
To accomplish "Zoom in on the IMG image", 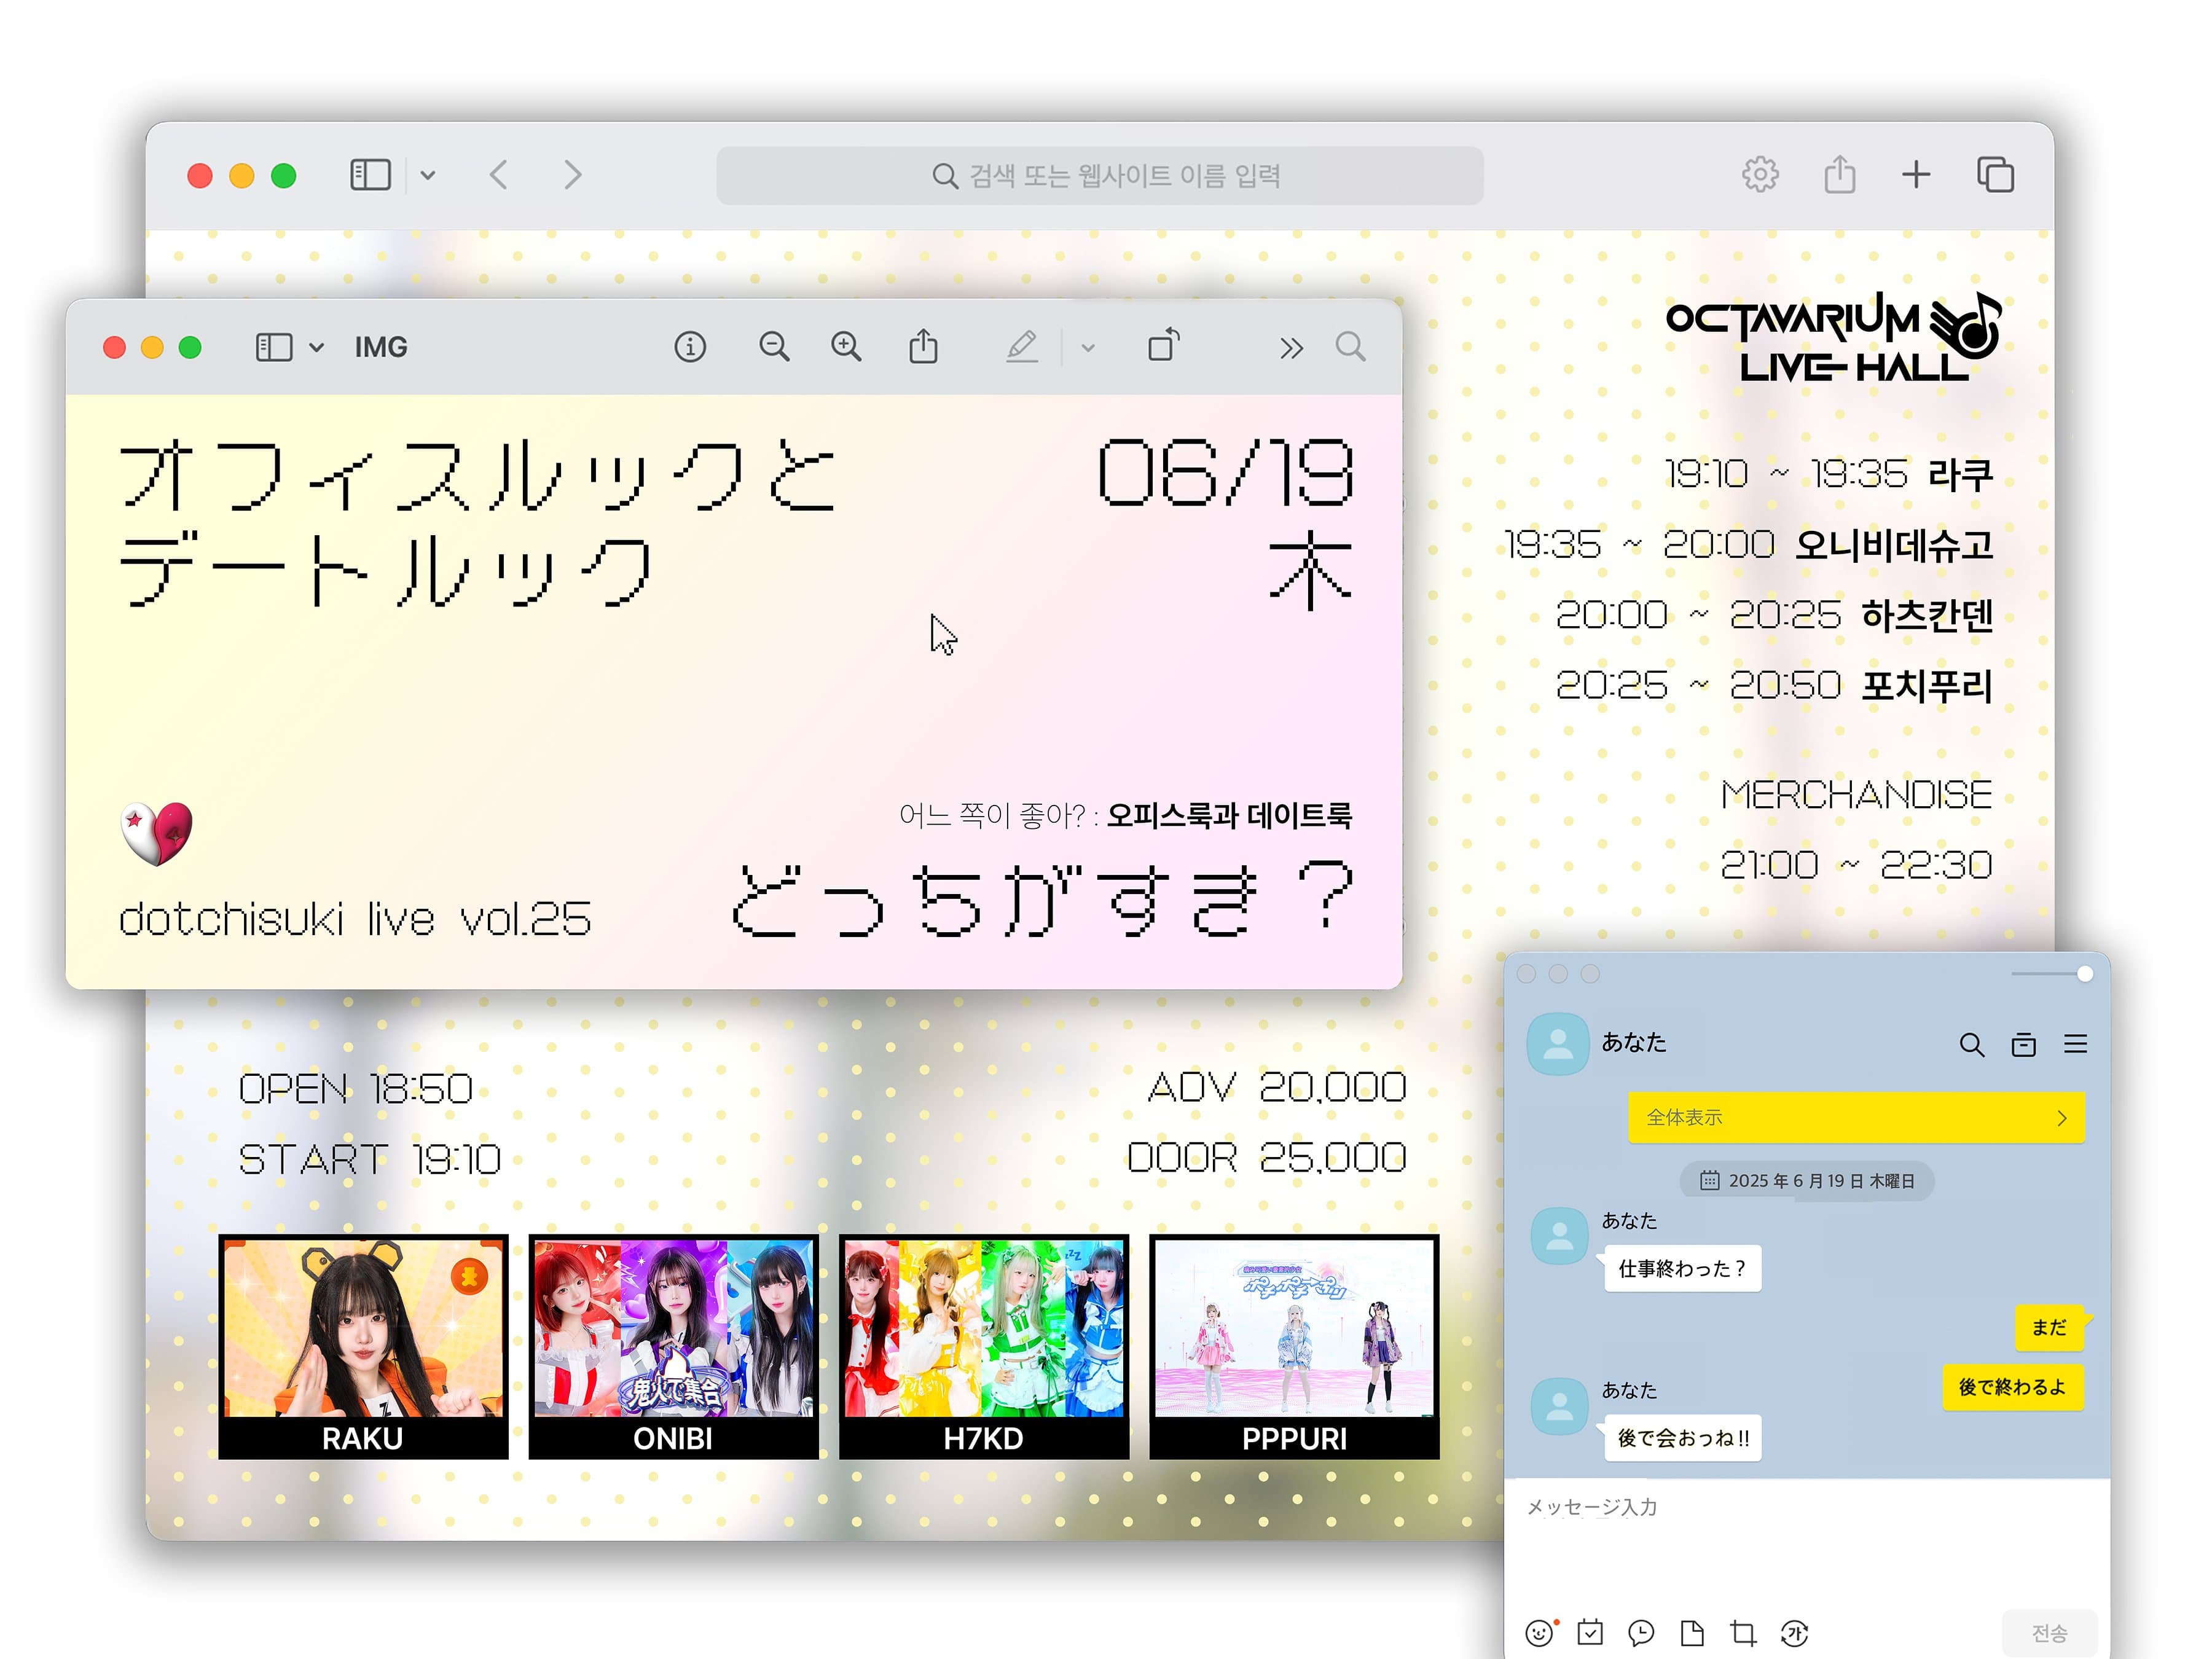I will coord(846,347).
